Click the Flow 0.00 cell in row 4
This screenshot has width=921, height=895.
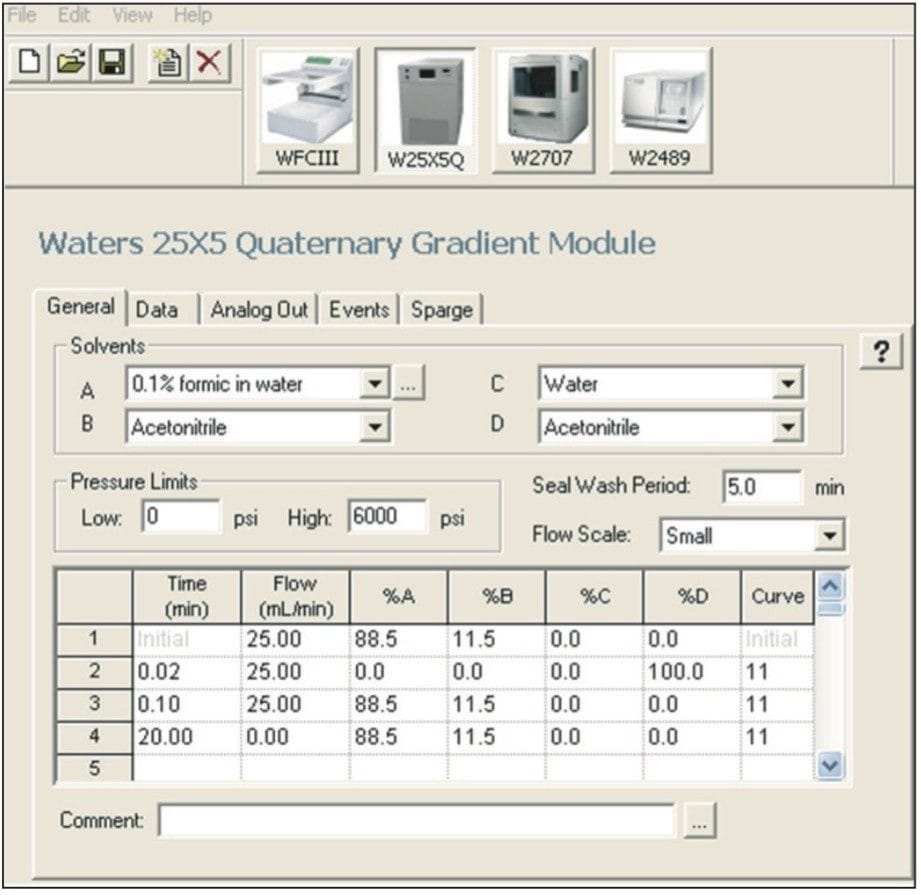tap(295, 736)
